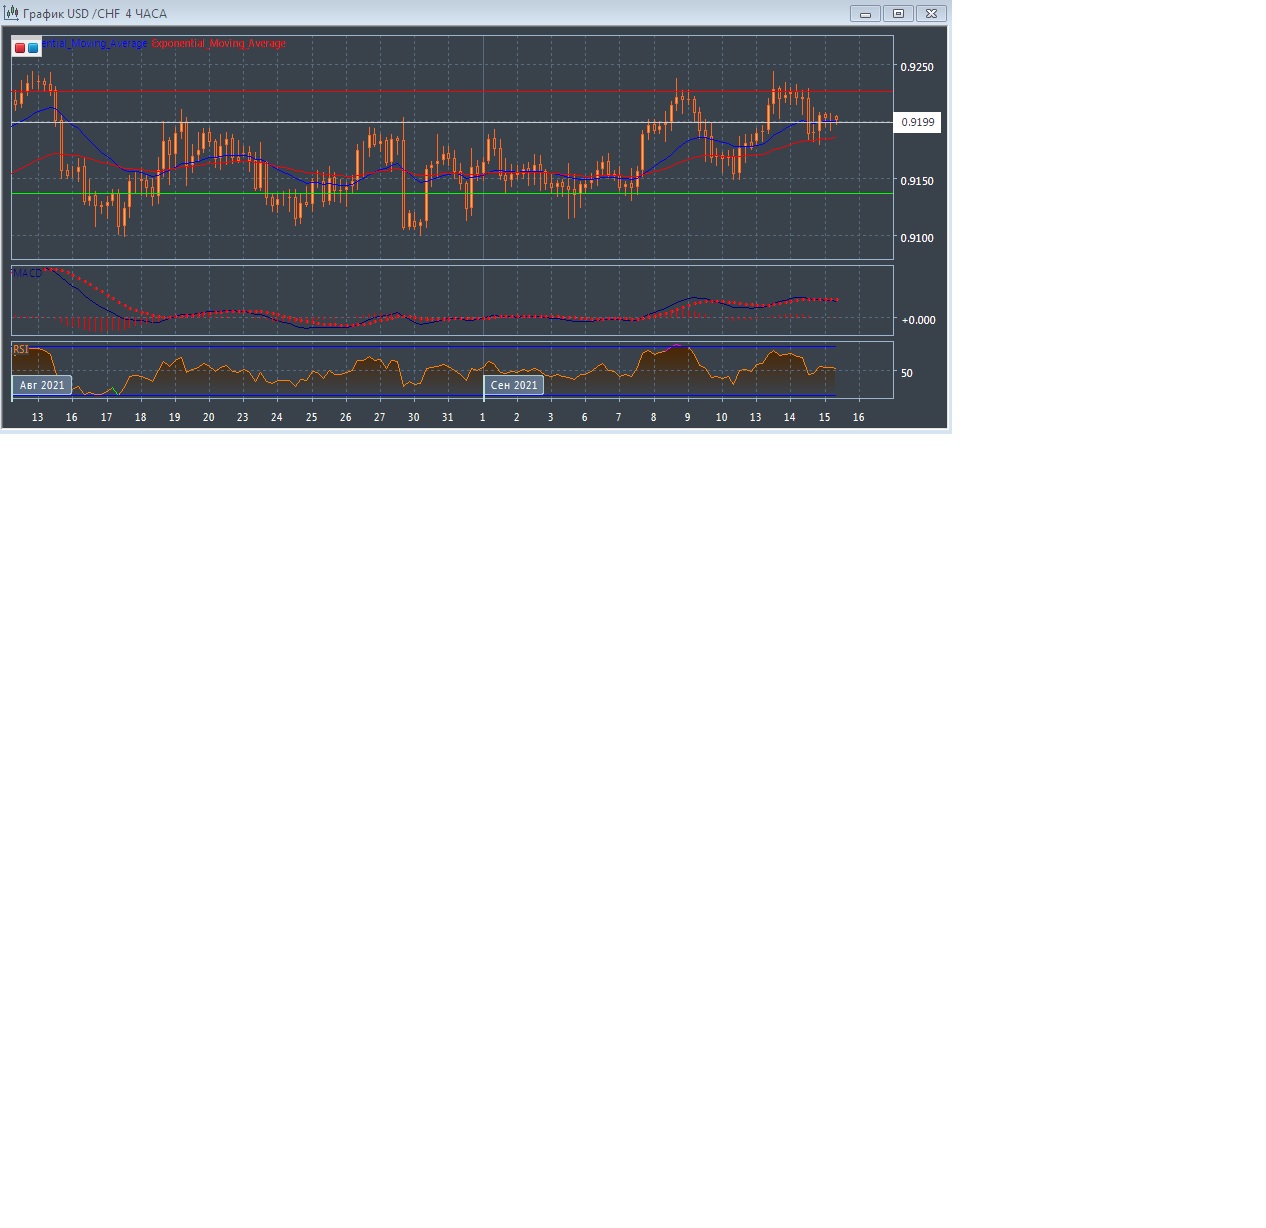The image size is (1266, 1228).
Task: Click the 0.9250 price axis label
Action: (x=917, y=67)
